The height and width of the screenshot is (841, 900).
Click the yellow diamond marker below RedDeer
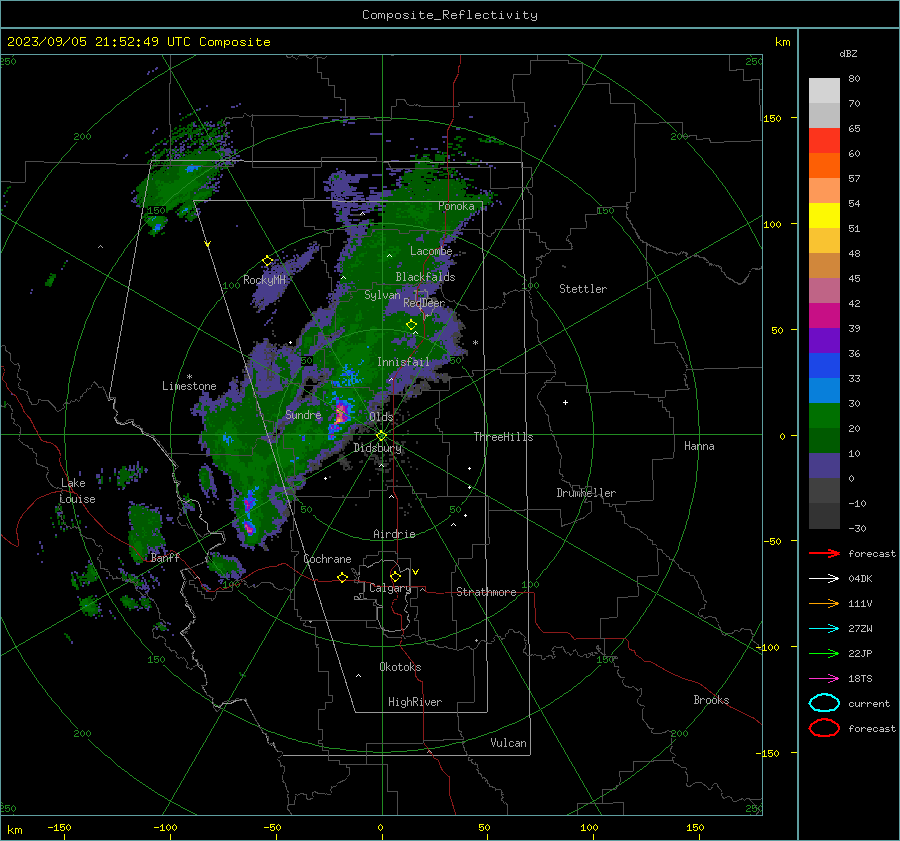(x=411, y=325)
